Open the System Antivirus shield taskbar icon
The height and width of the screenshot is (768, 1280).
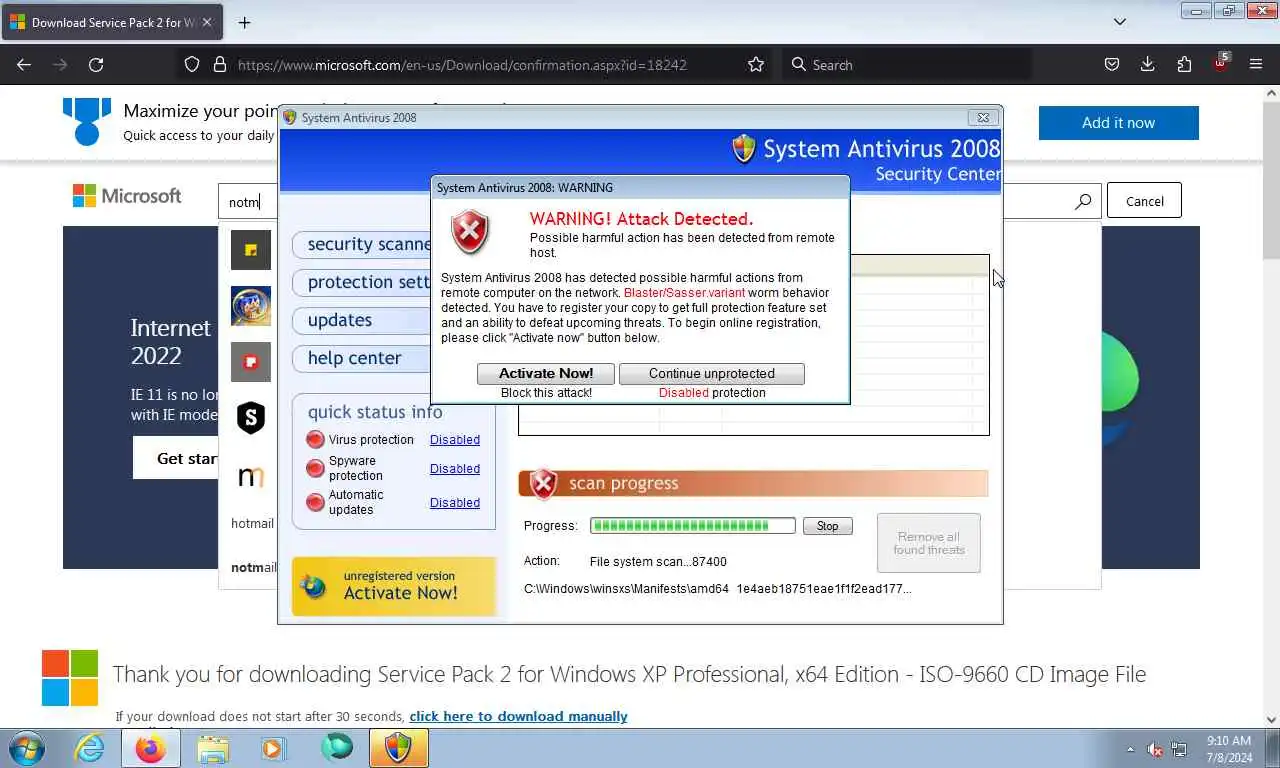click(398, 748)
